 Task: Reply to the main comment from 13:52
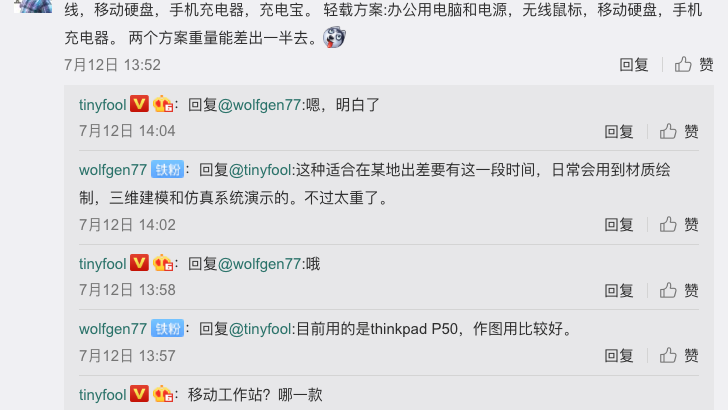pos(634,65)
